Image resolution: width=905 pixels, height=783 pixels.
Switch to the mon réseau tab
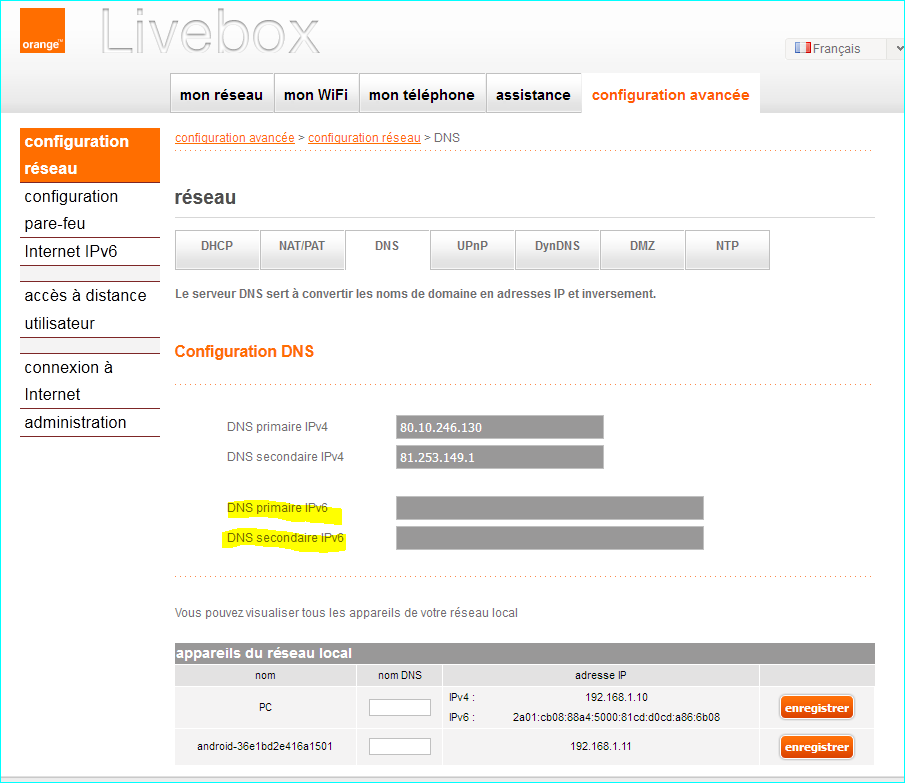221,93
